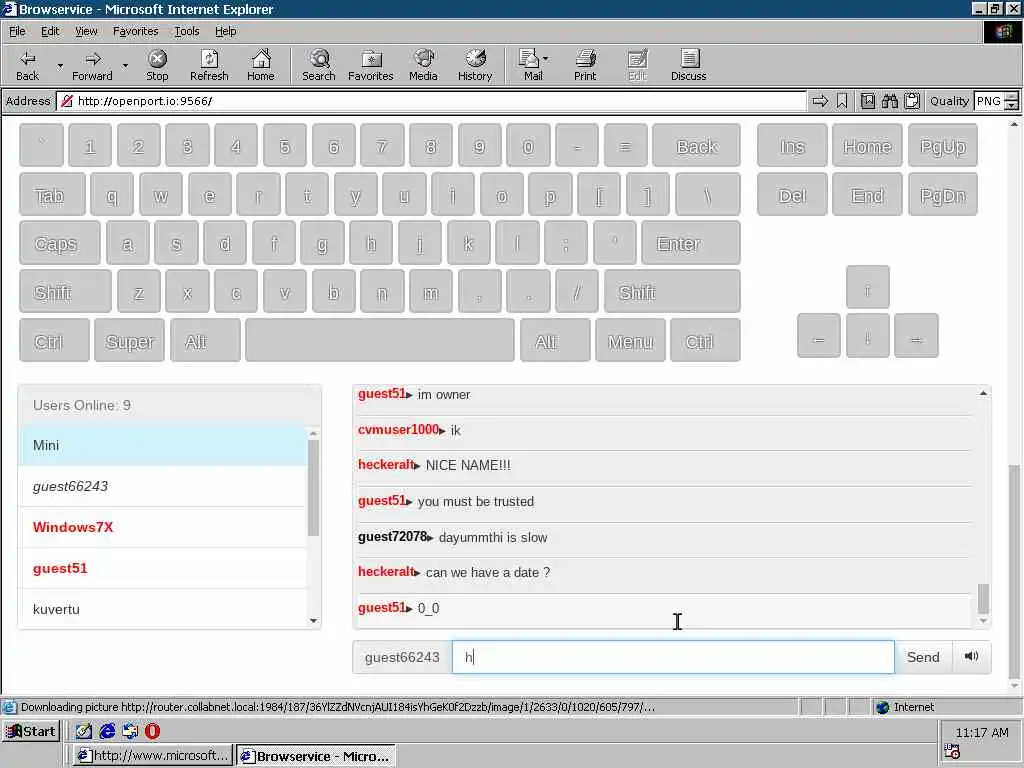Viewport: 1024px width, 768px height.
Task: Send the chat message
Action: 923,656
